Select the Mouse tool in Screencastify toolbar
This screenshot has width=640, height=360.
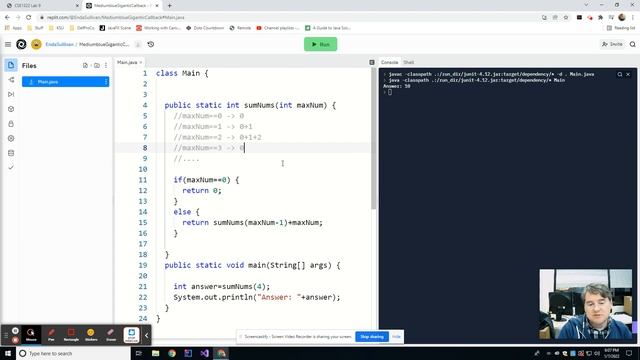pos(31,335)
